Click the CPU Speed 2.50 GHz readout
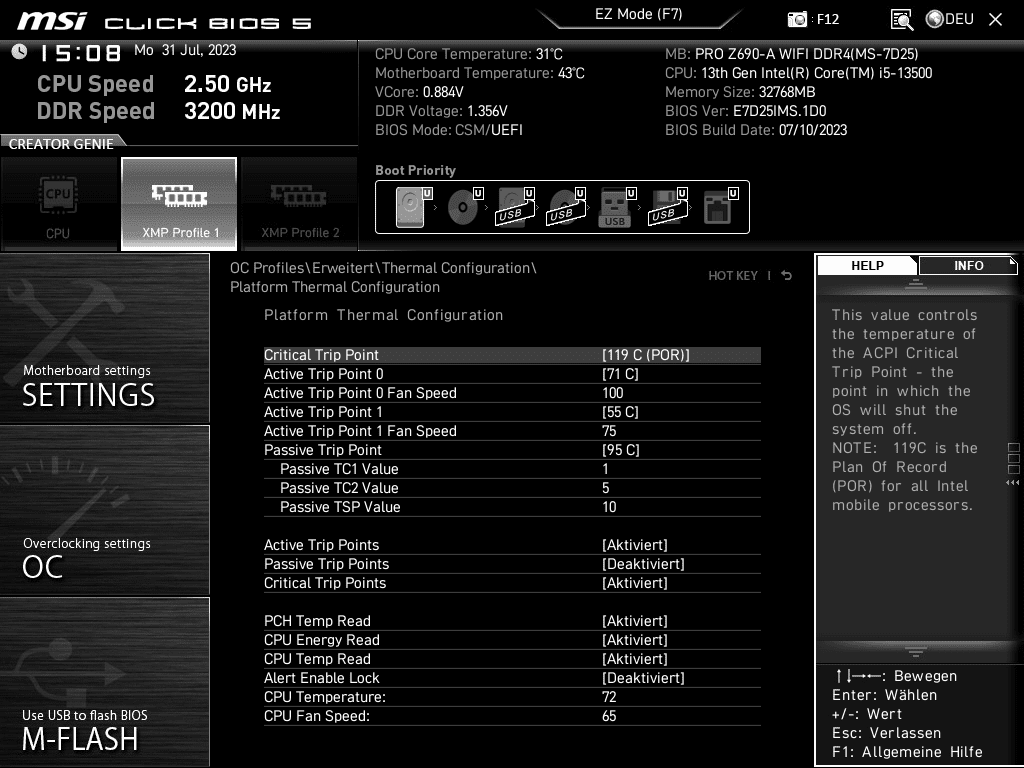The image size is (1024, 768). (154, 84)
